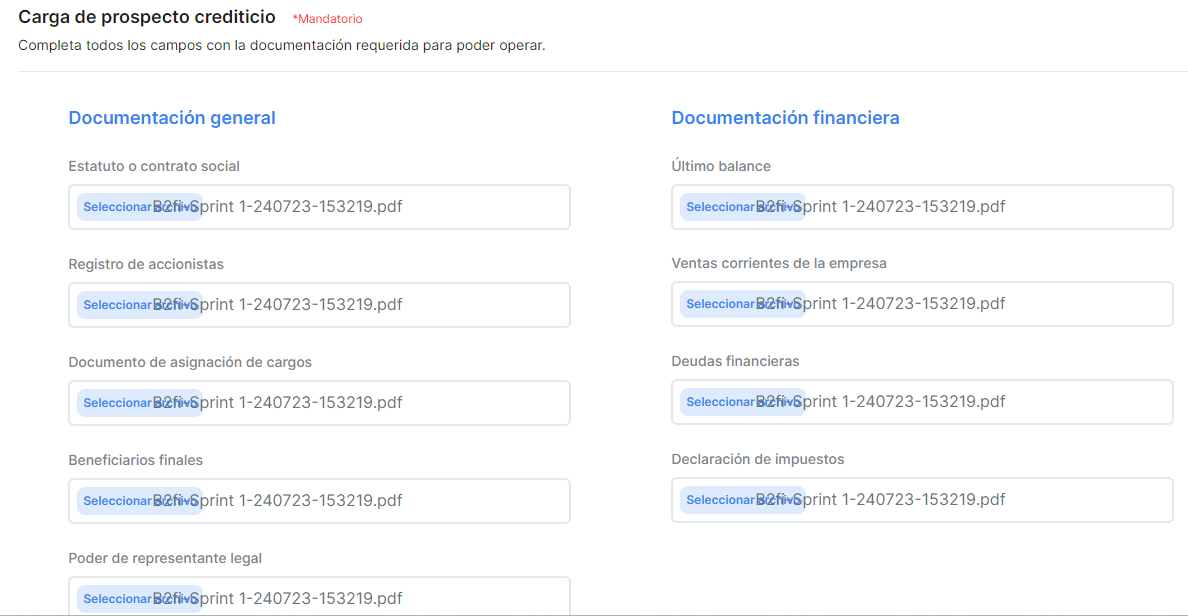This screenshot has height=616, width=1188.
Task: Click Seleccionar archivo for Registro de accionistas
Action: [118, 305]
